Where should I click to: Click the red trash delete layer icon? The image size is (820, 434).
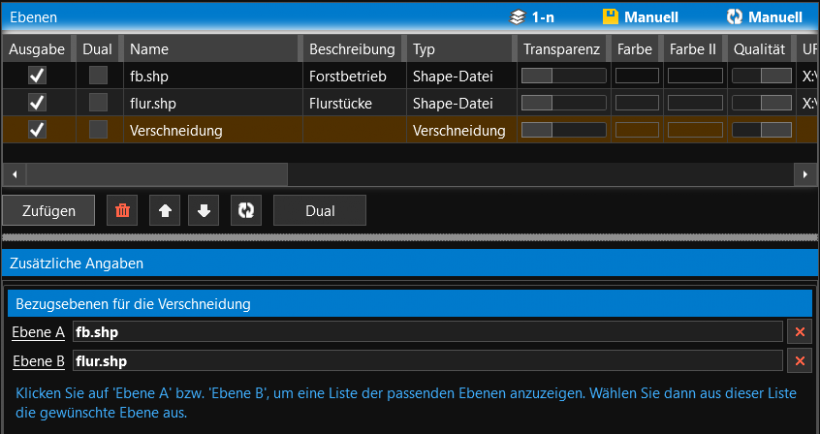click(122, 211)
